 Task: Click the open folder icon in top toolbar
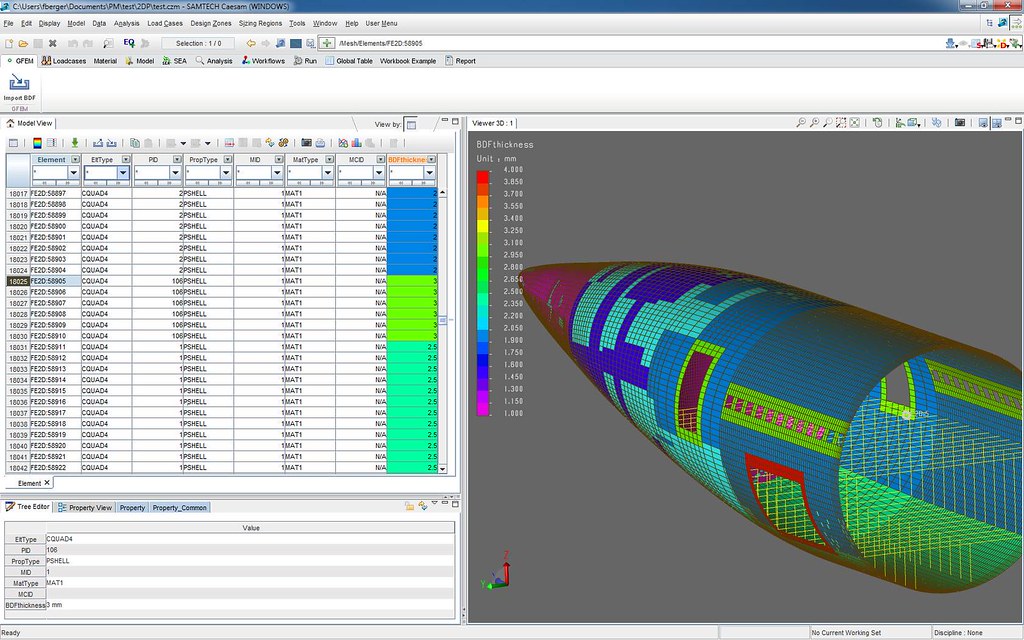[23, 43]
